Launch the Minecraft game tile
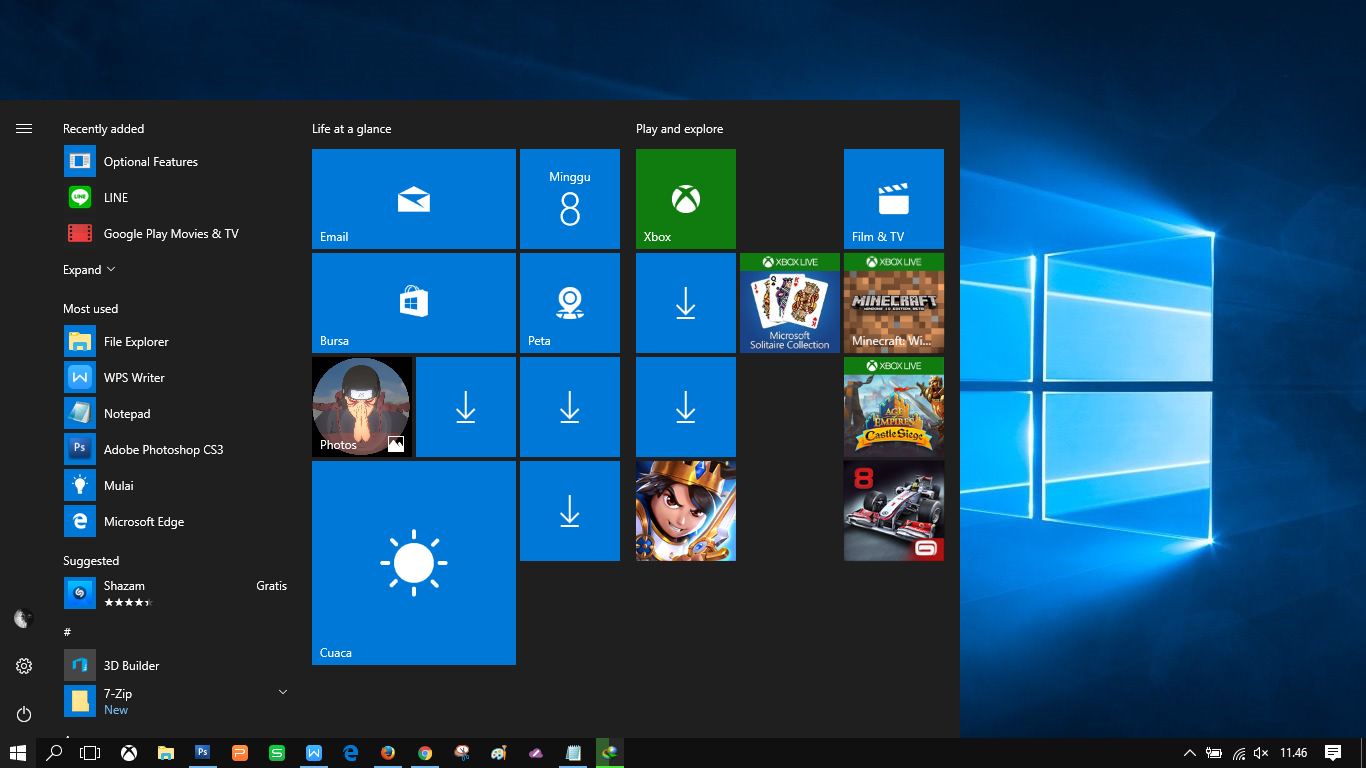1366x768 pixels. [894, 303]
